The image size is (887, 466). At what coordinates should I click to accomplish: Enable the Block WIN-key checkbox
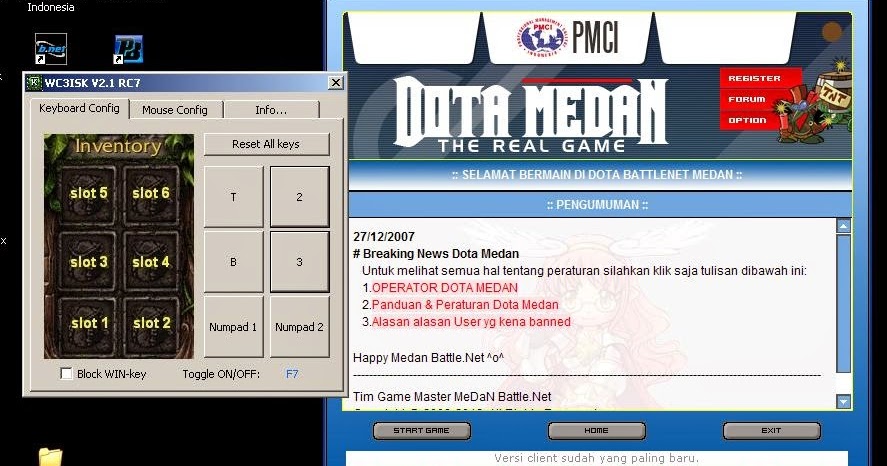66,374
